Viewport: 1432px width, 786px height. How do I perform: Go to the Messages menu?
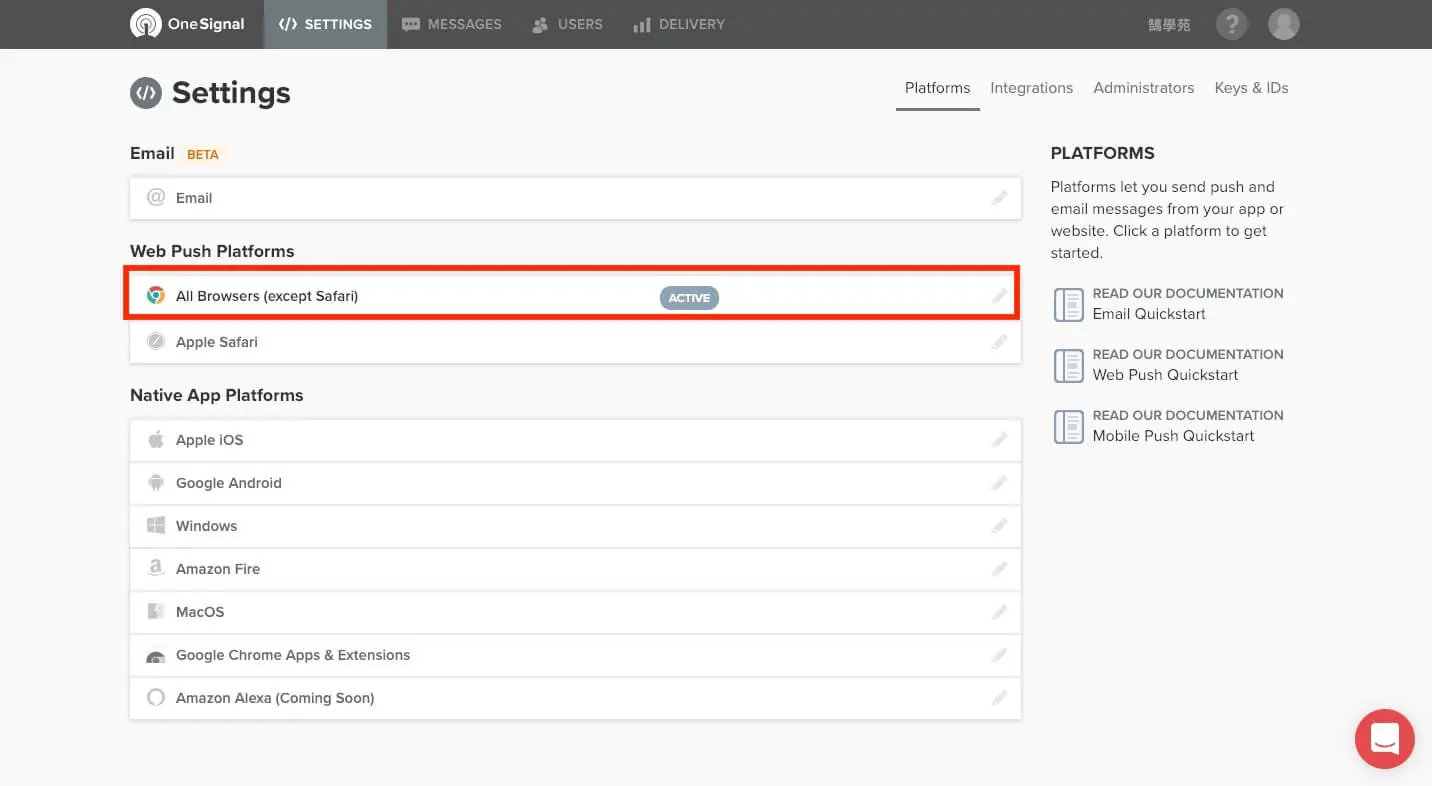pos(451,24)
